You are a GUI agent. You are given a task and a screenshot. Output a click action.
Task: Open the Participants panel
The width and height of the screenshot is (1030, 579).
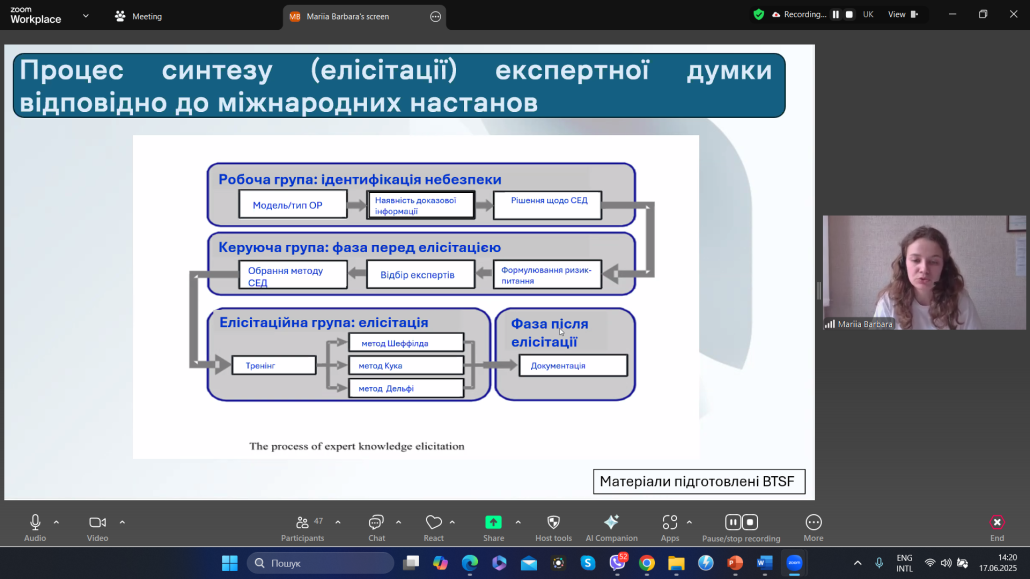point(302,523)
